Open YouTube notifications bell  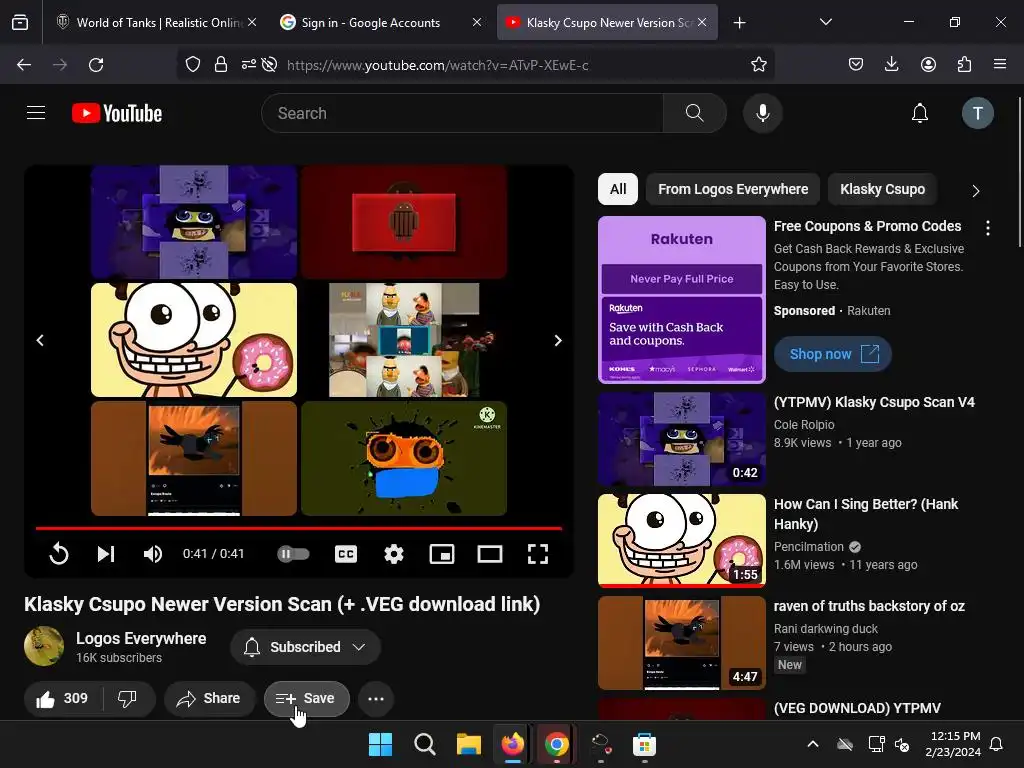pos(920,113)
